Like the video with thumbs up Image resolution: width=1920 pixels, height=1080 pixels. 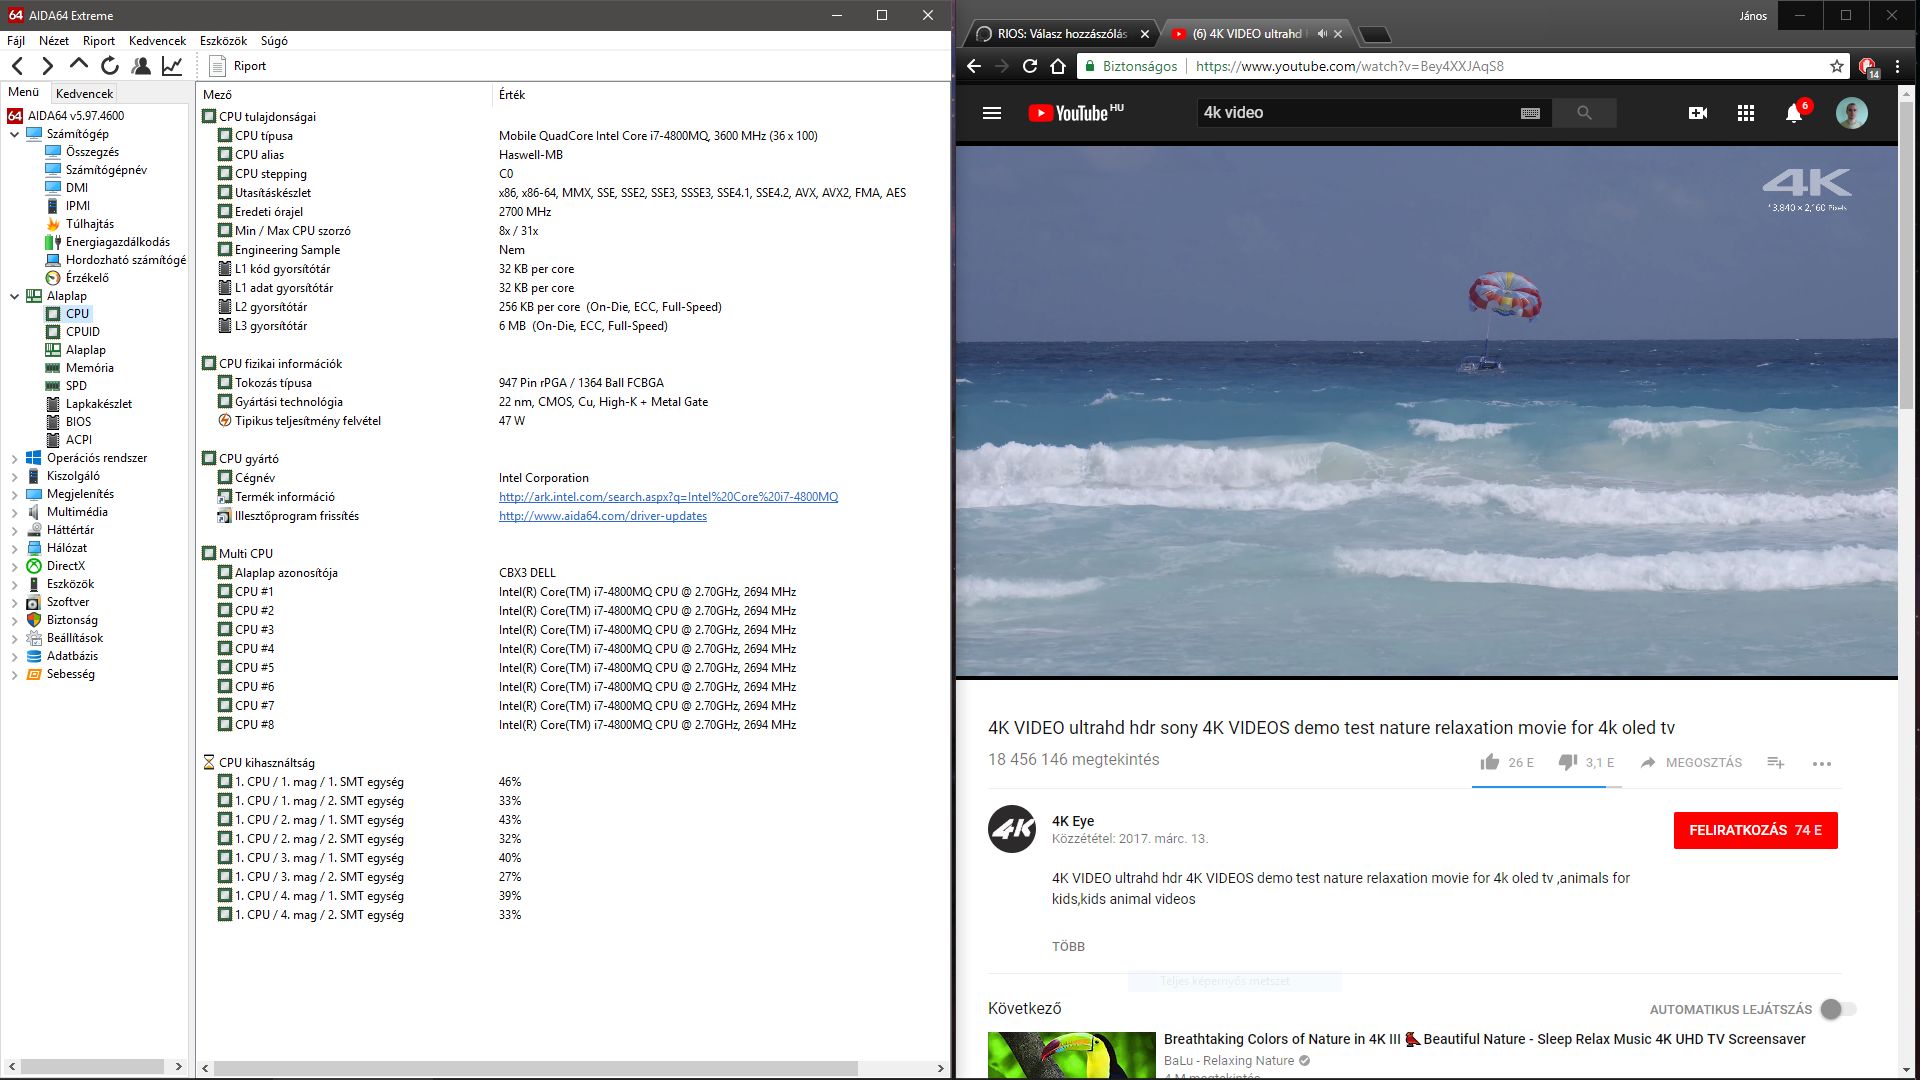click(x=1490, y=762)
